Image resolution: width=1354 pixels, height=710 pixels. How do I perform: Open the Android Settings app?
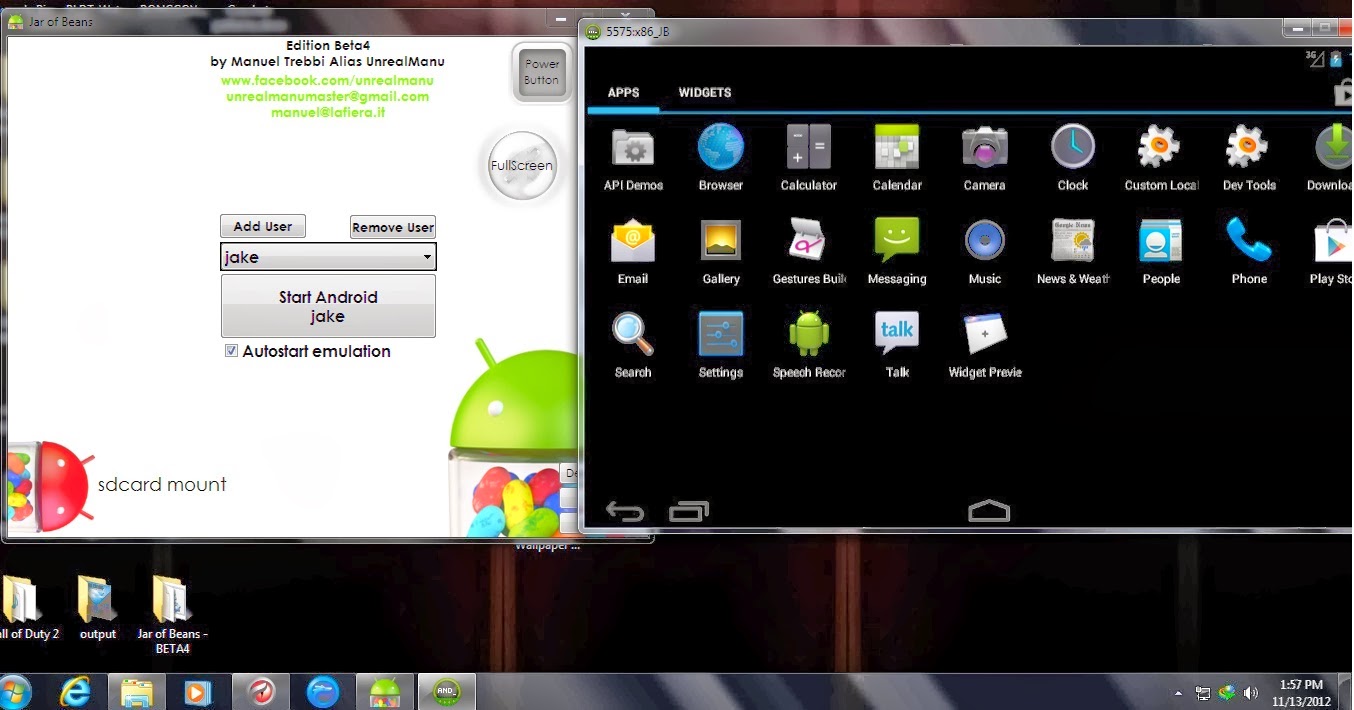(721, 345)
